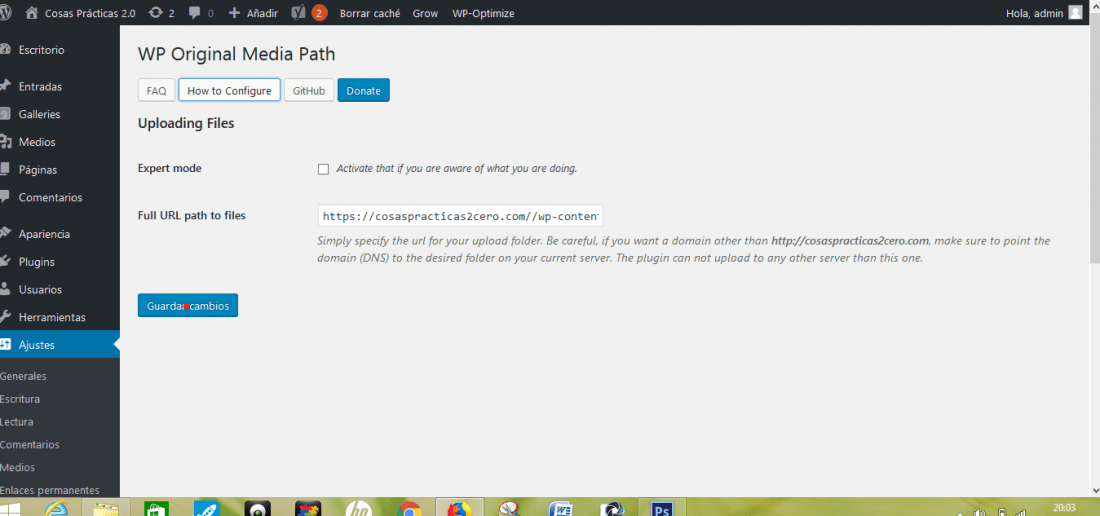Image resolution: width=1100 pixels, height=516 pixels.
Task: Click the admin avatar image
Action: (x=1075, y=13)
